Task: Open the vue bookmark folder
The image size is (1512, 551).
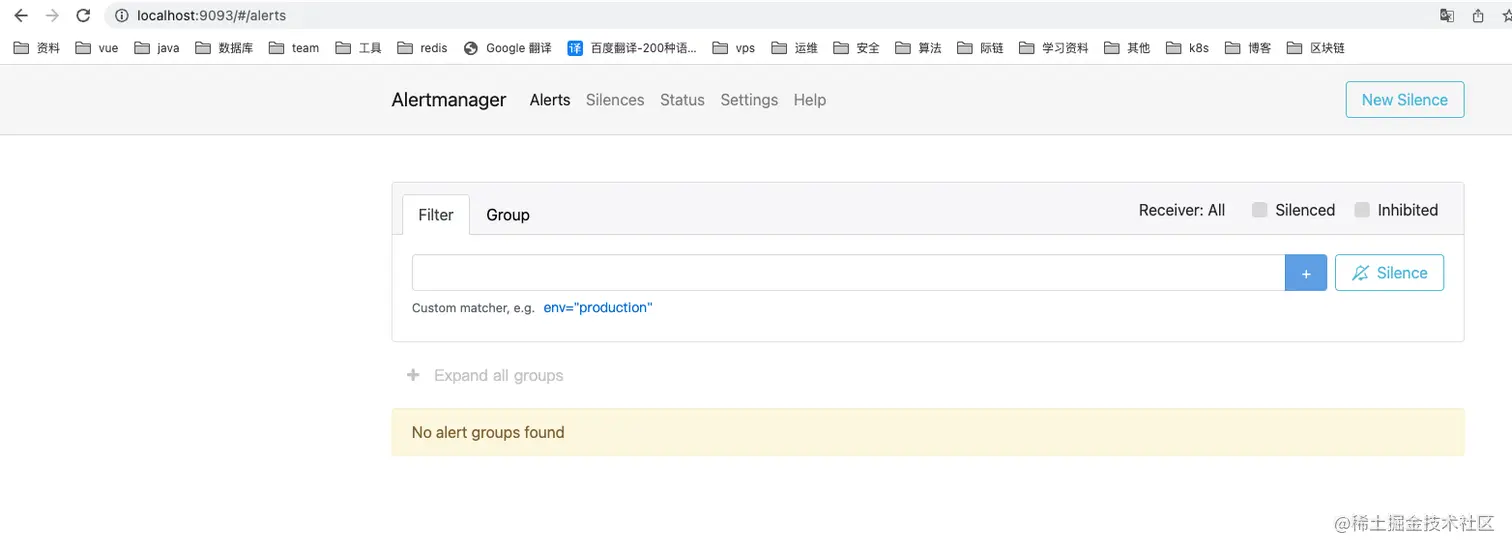Action: coord(97,48)
